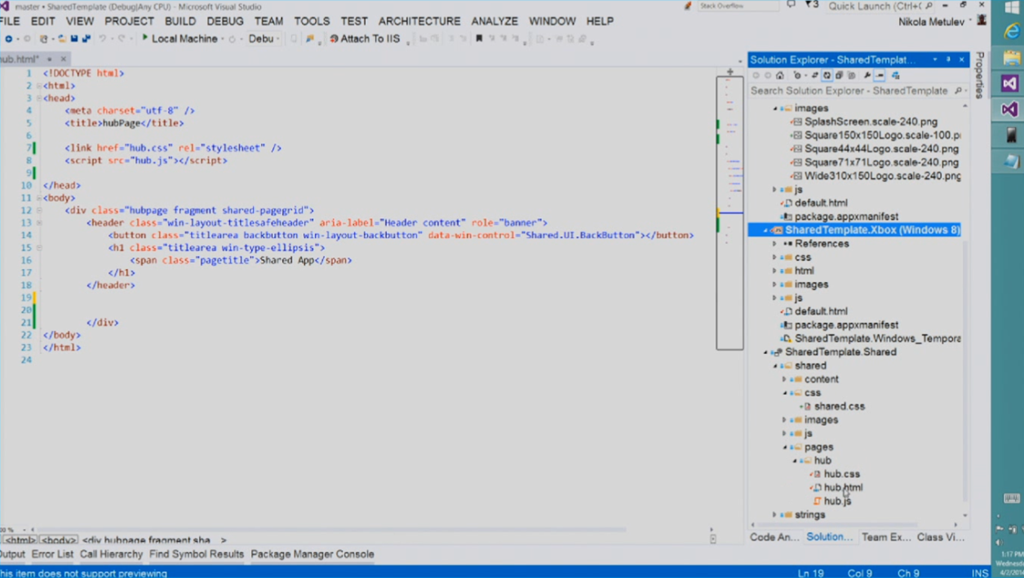Expand the strings folder node
The width and height of the screenshot is (1024, 578).
(775, 515)
